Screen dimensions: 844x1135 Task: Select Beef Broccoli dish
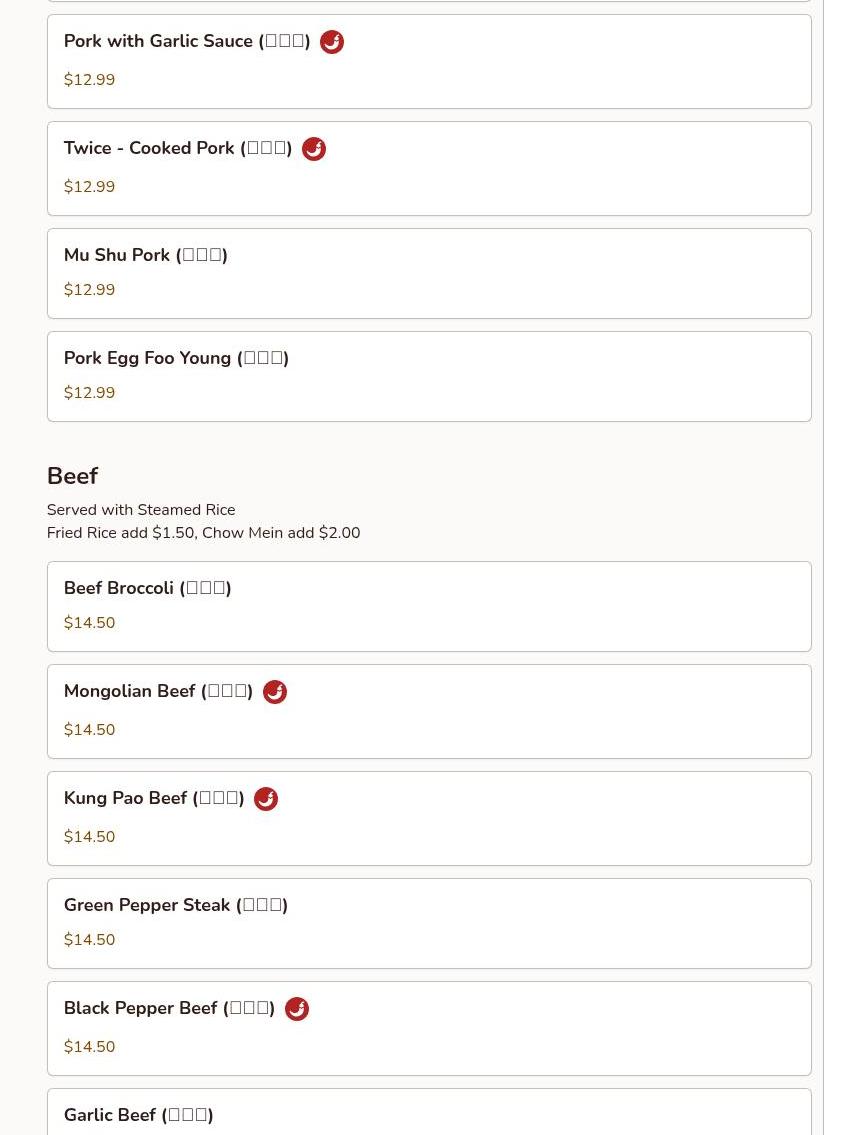147,588
